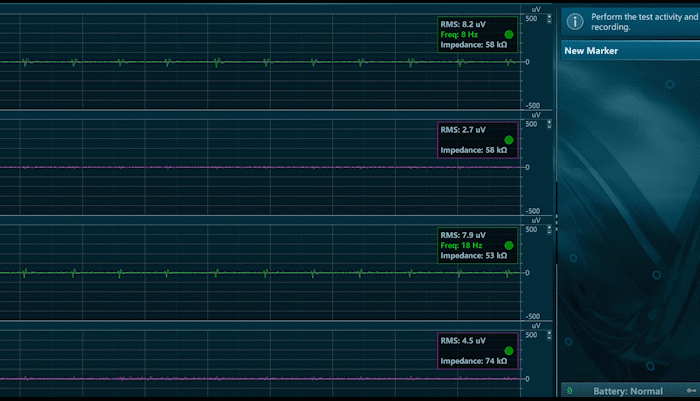Click green status dot in the 7.9 uV RMS box

coord(508,245)
